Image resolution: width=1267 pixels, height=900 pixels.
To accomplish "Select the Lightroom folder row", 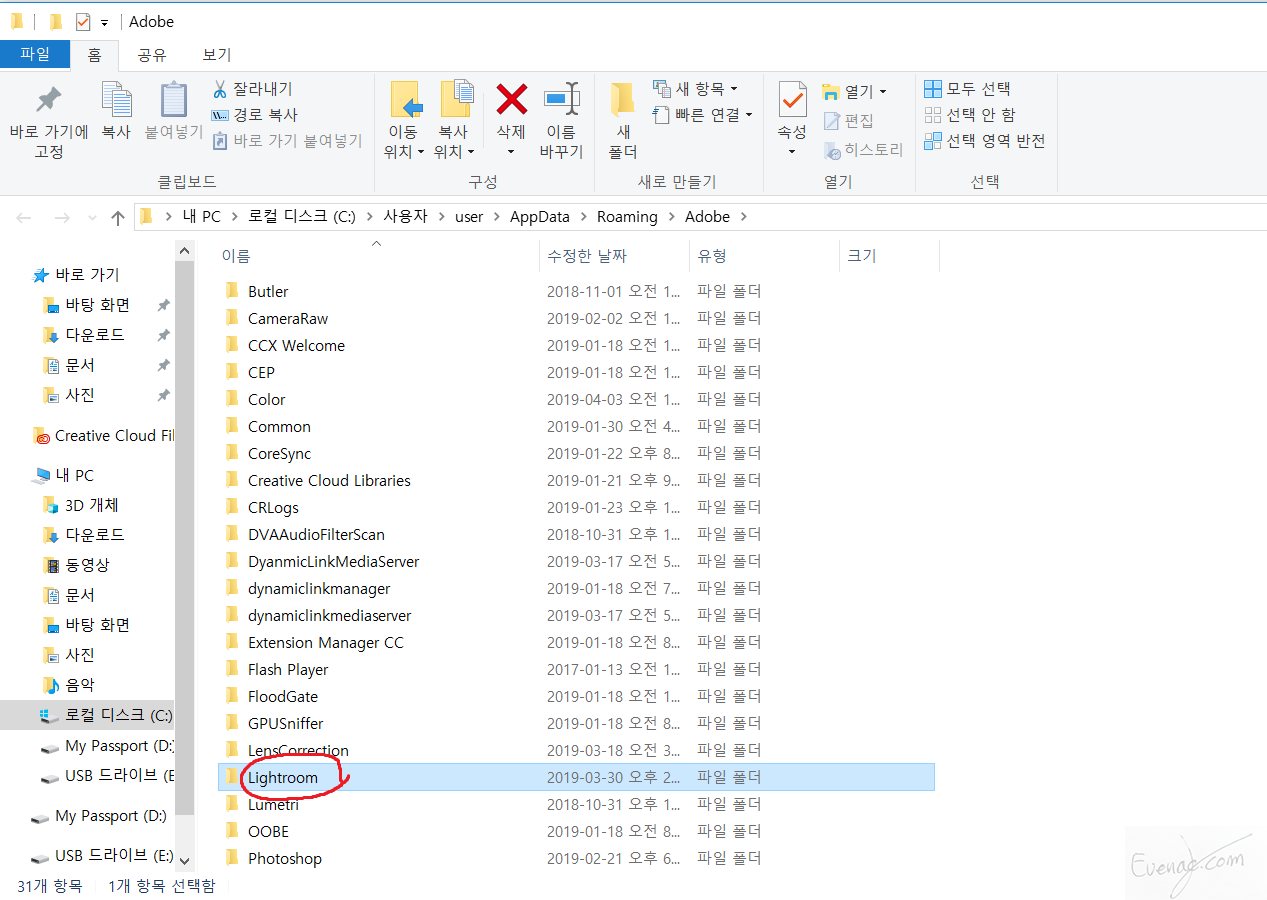I will (x=576, y=777).
